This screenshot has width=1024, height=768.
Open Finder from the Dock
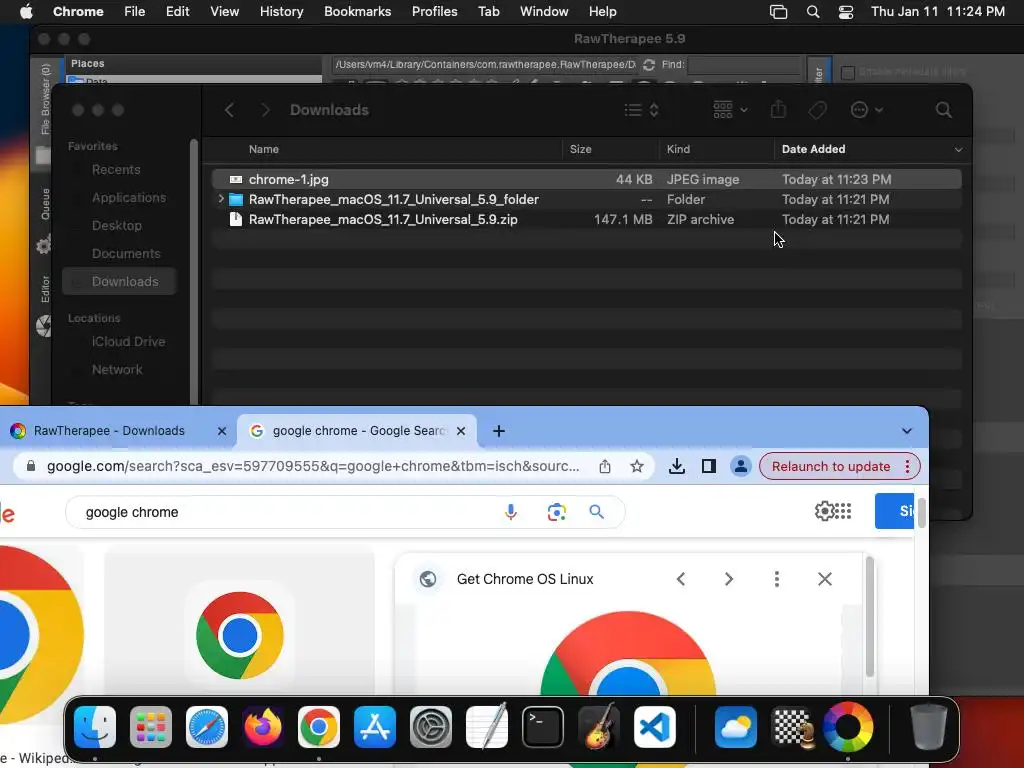[95, 727]
